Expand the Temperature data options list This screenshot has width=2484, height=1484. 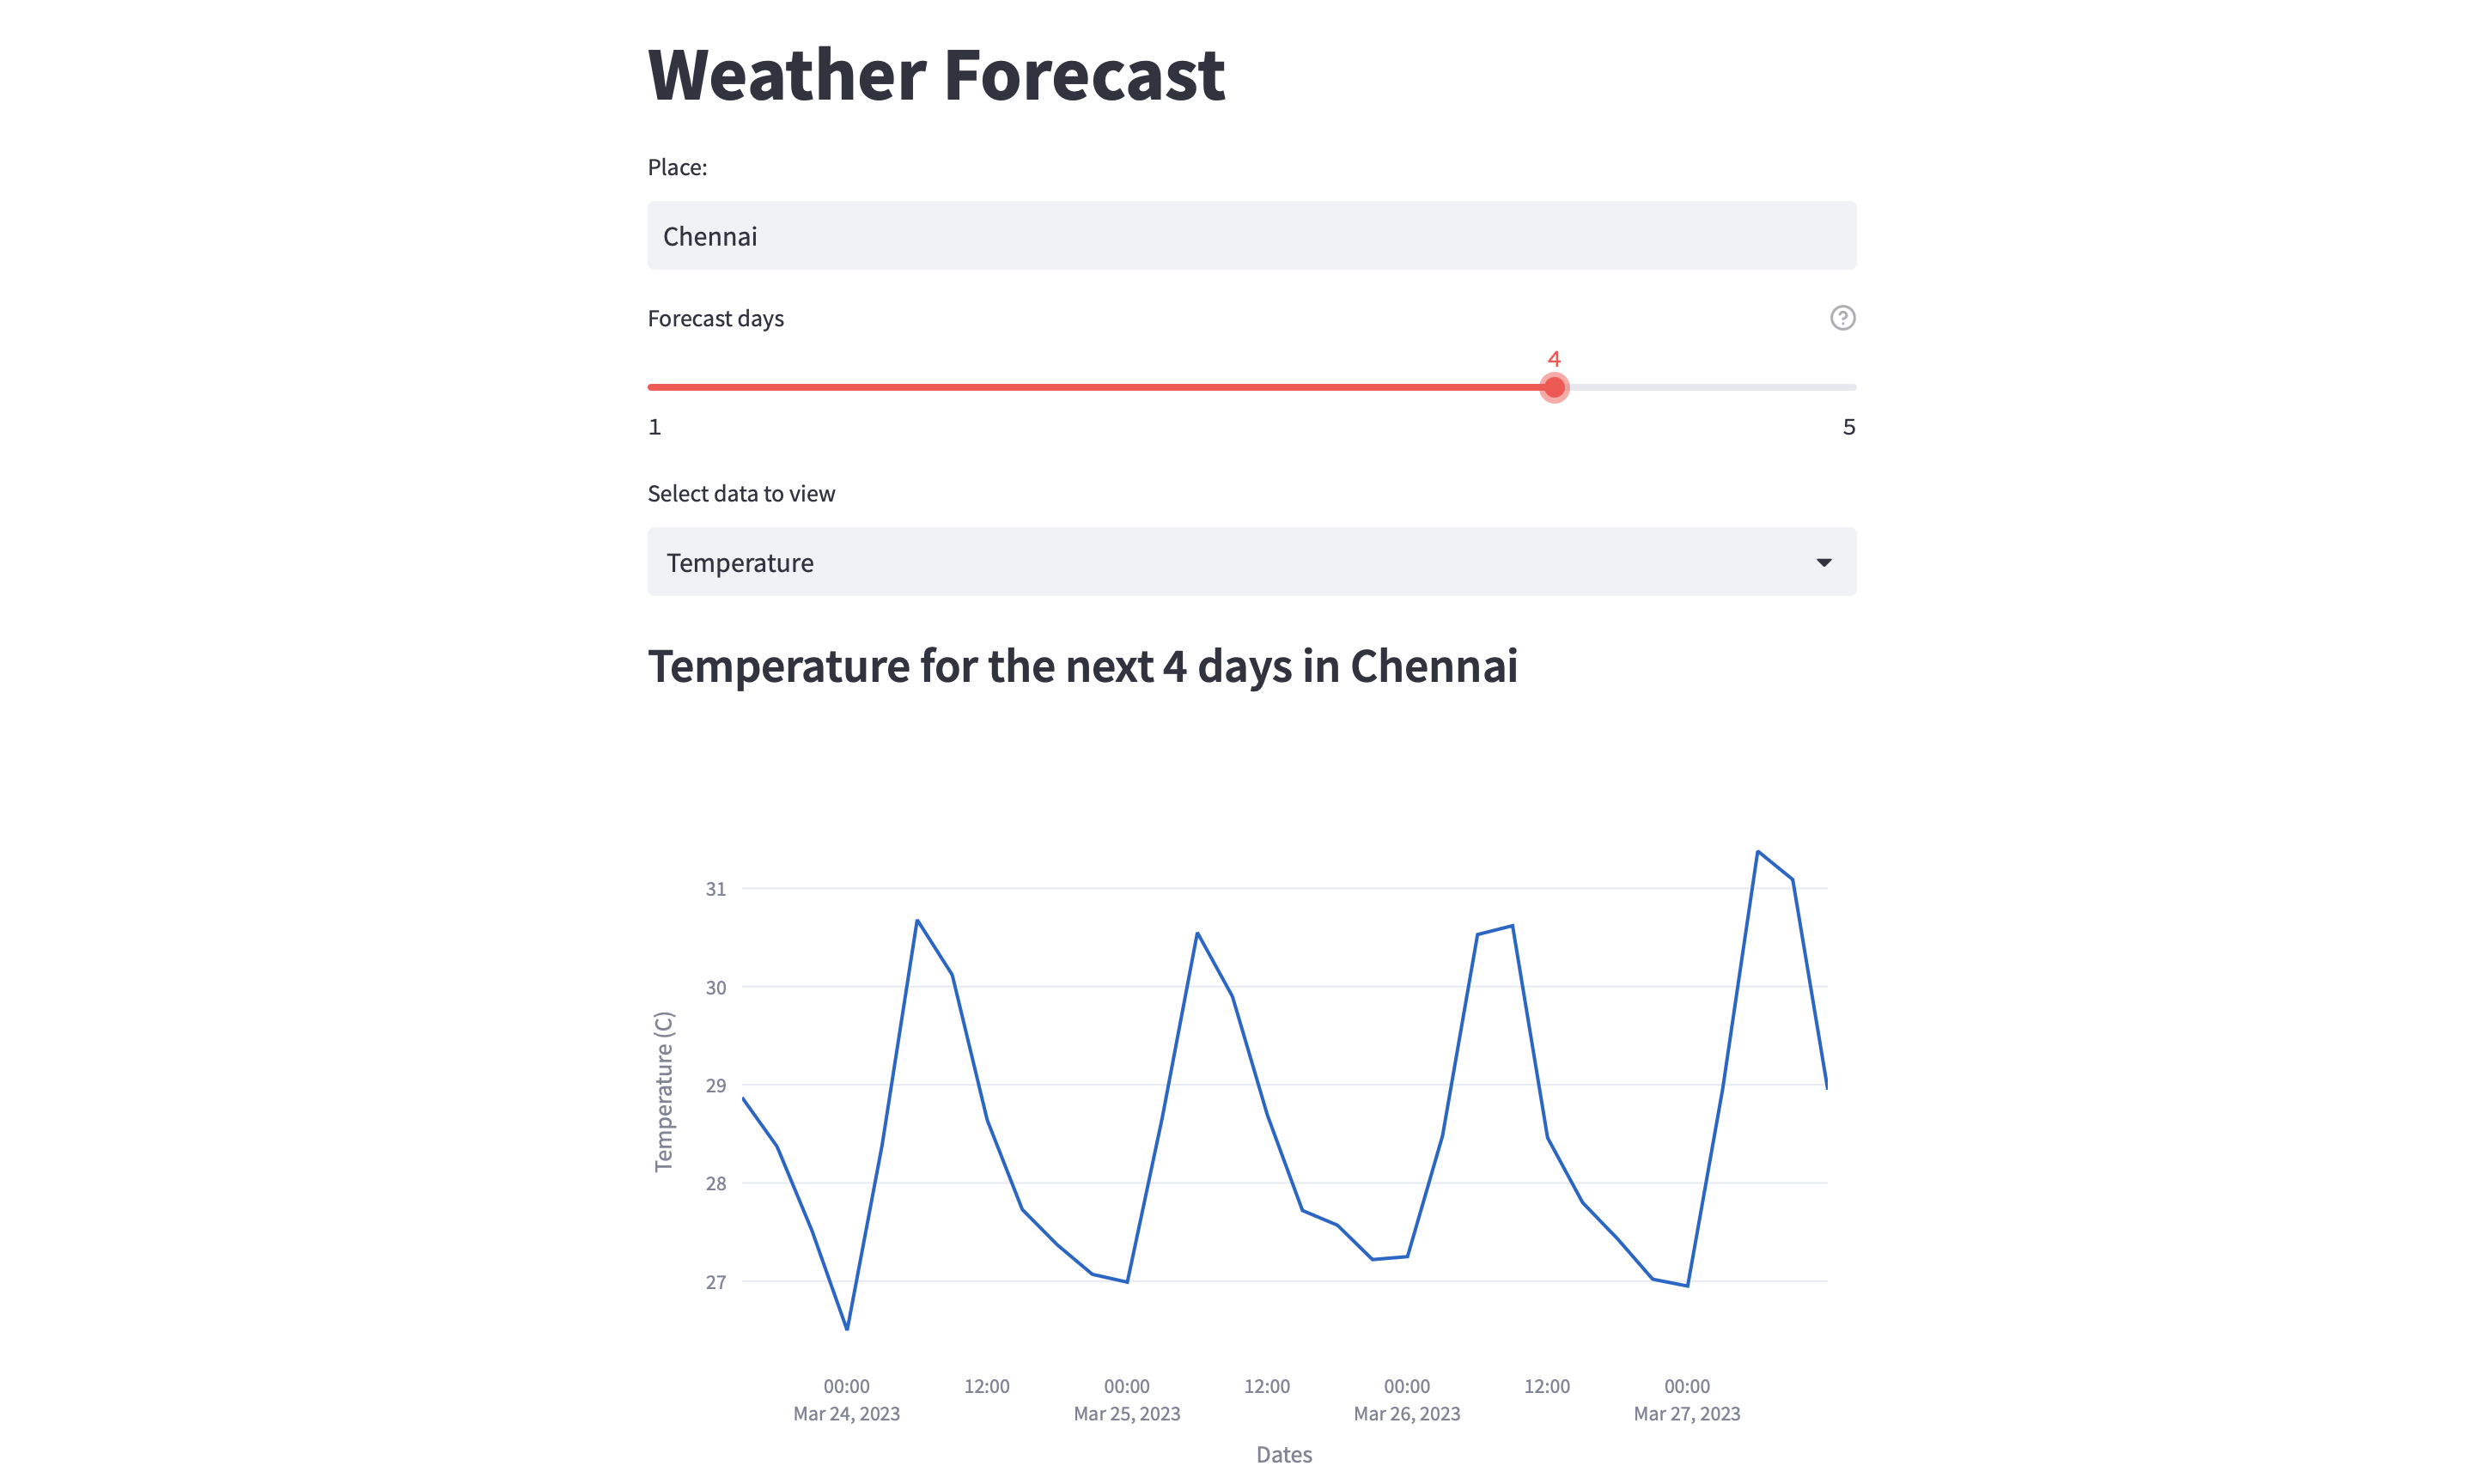[x=1251, y=562]
